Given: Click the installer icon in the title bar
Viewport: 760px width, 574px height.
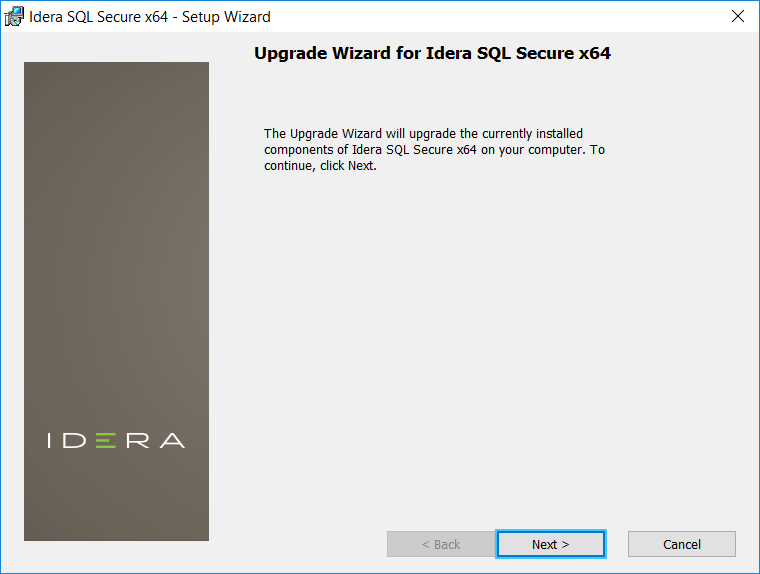Looking at the screenshot, I should click(14, 16).
